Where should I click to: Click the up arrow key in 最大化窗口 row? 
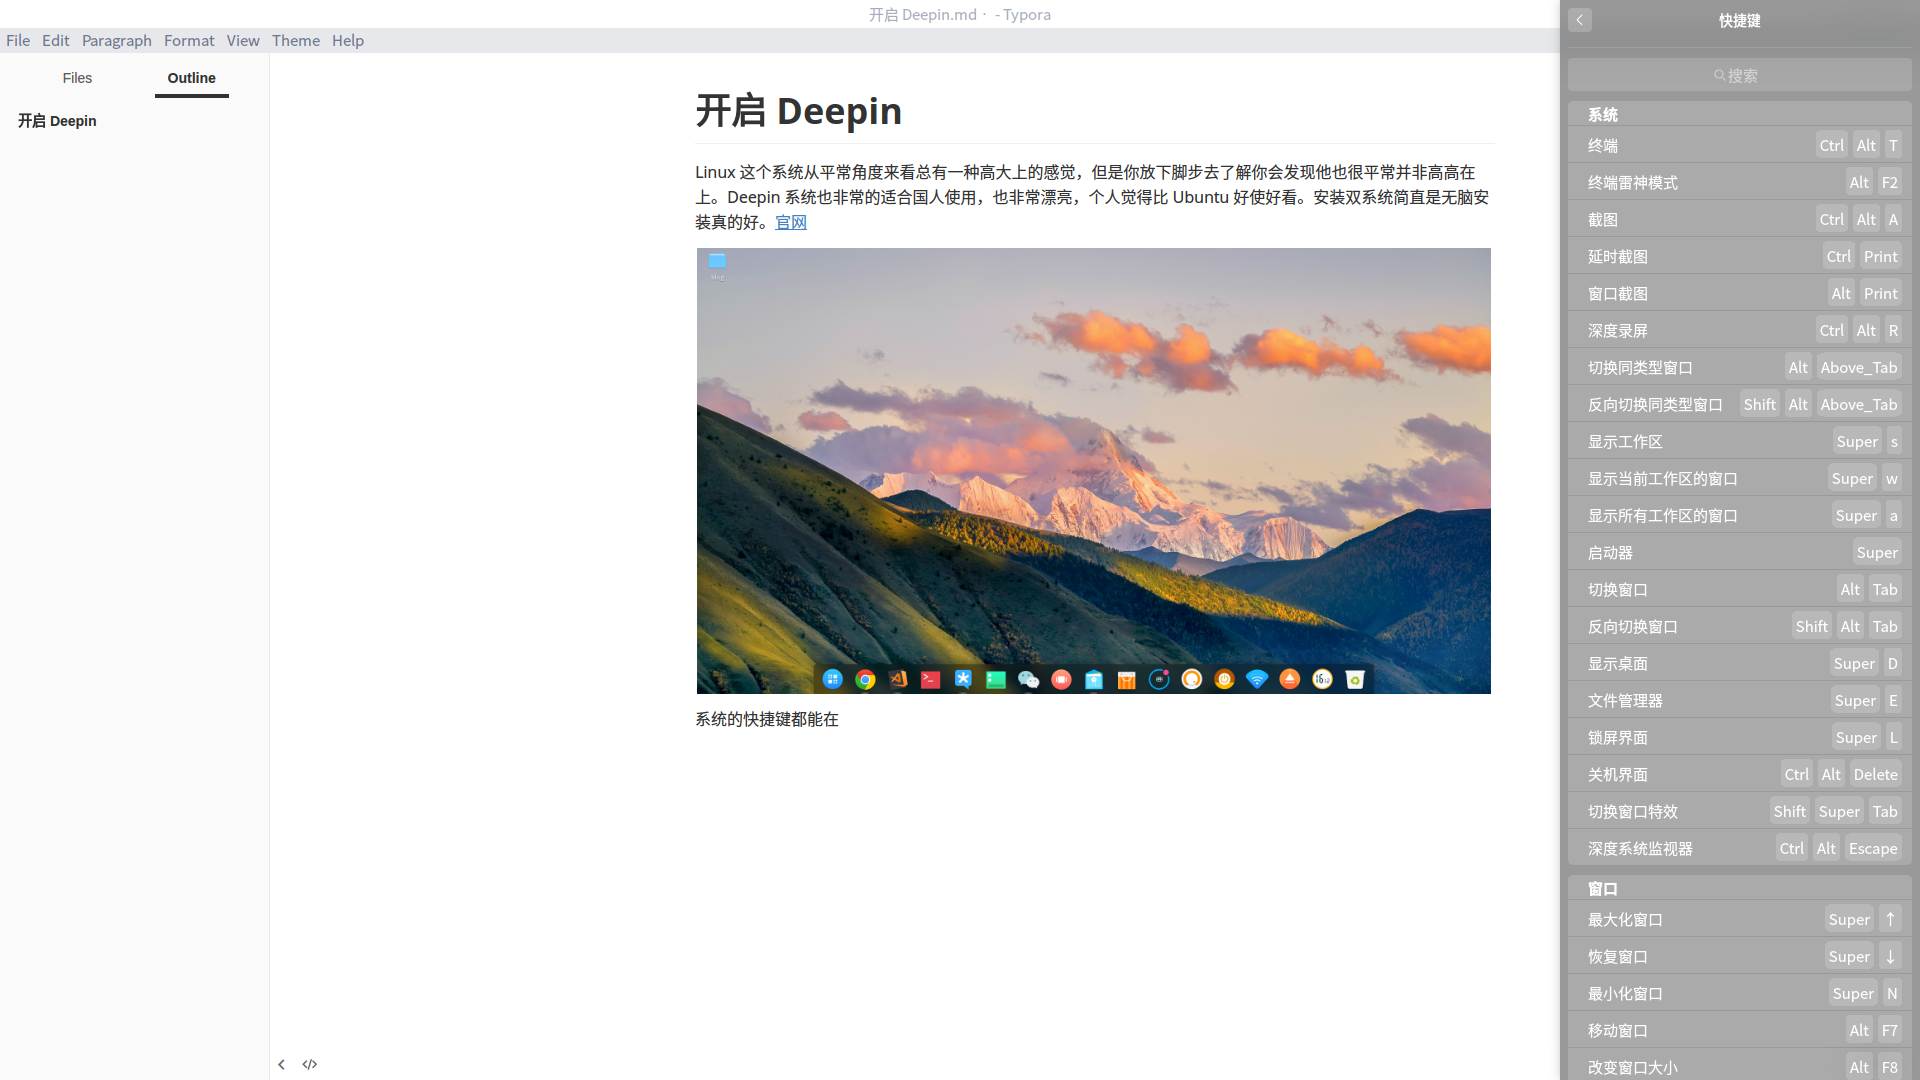1890,919
